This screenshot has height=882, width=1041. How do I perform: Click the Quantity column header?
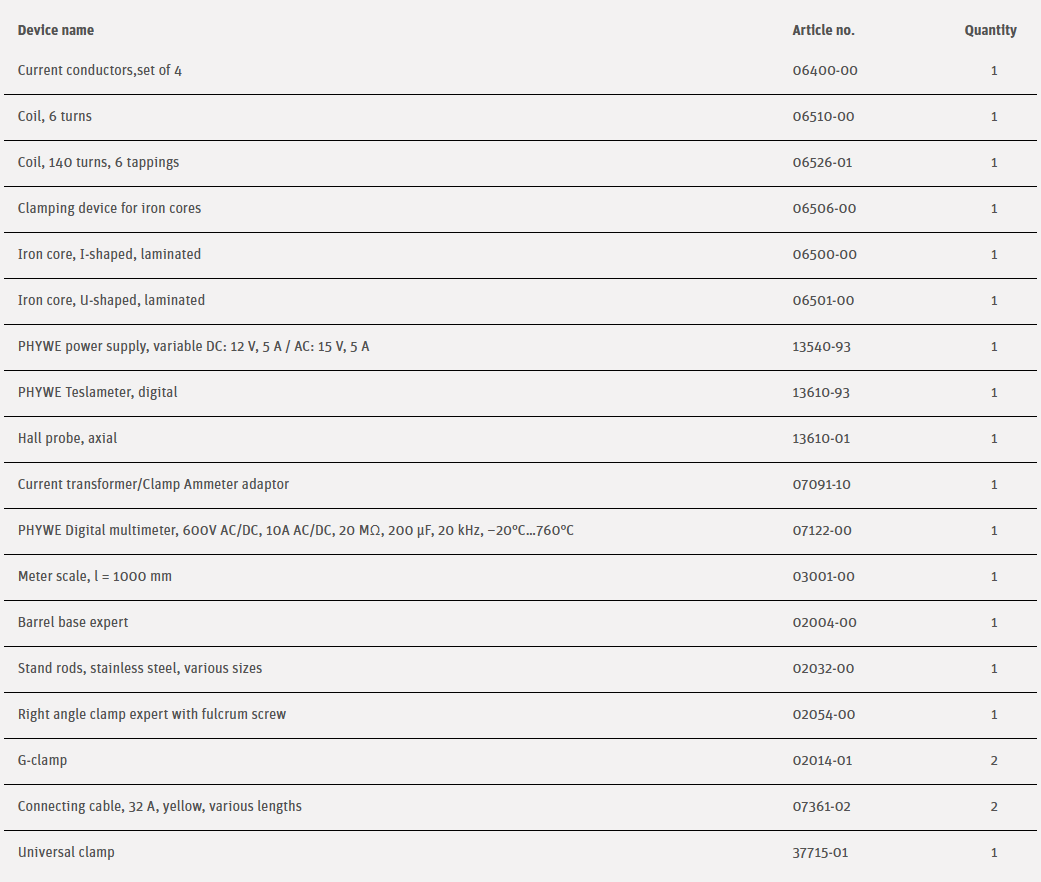990,30
